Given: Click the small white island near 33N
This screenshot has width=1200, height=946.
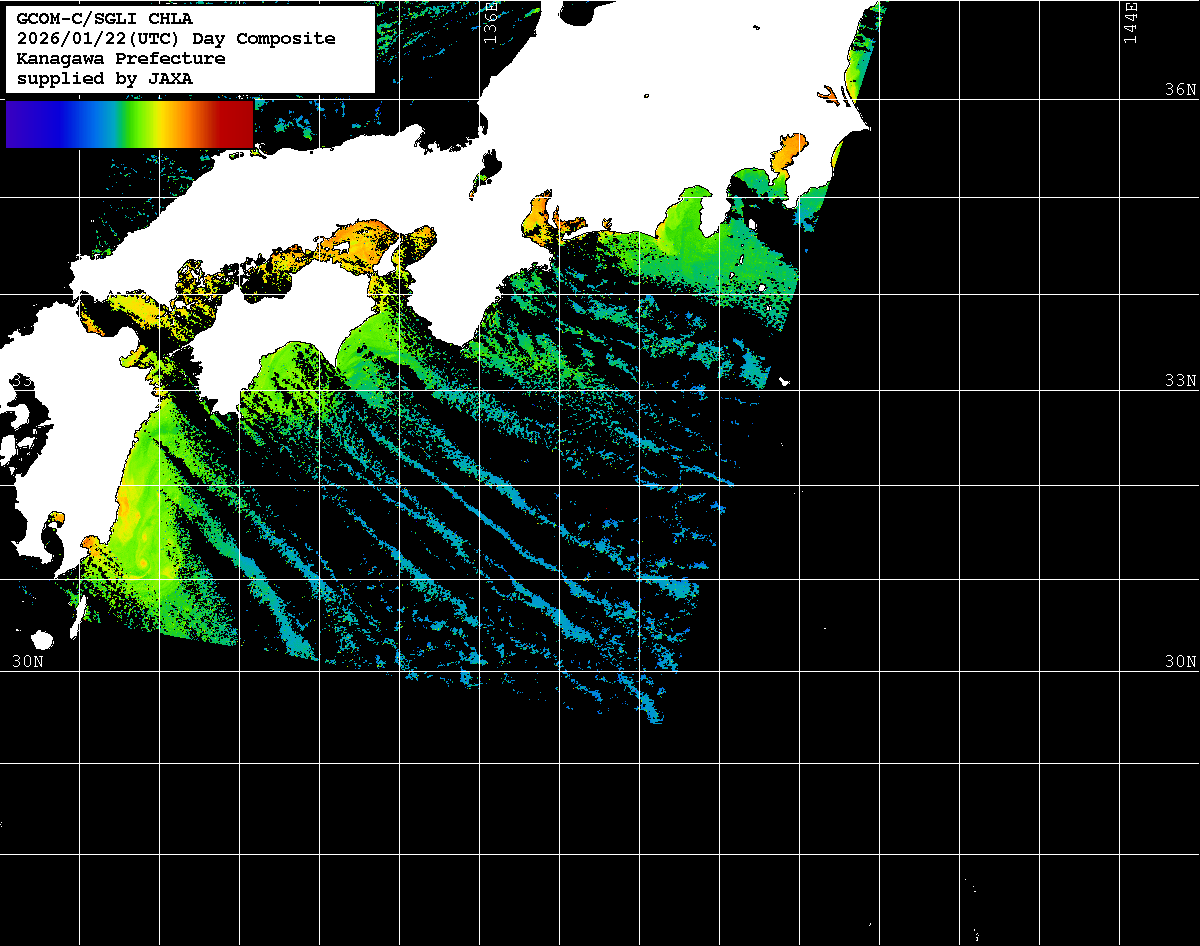Looking at the screenshot, I should pos(784,381).
